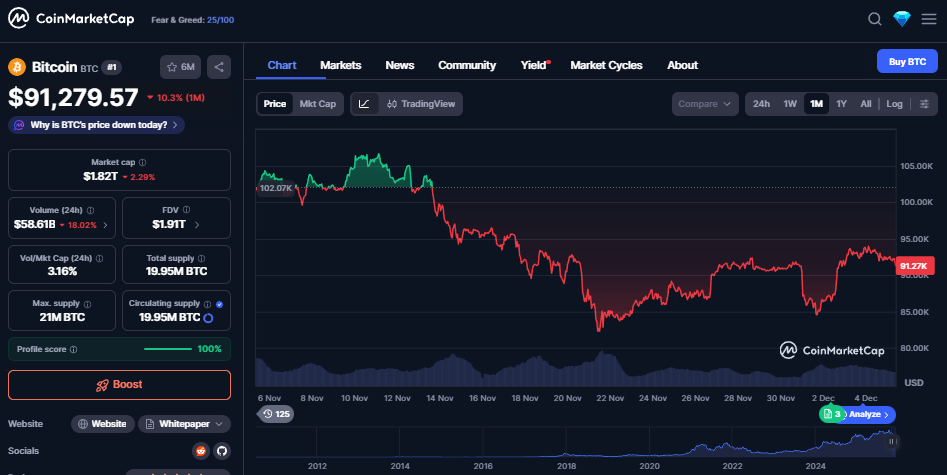Image resolution: width=947 pixels, height=475 pixels.
Task: Add Bitcoin to watchlist star button
Action: [181, 67]
